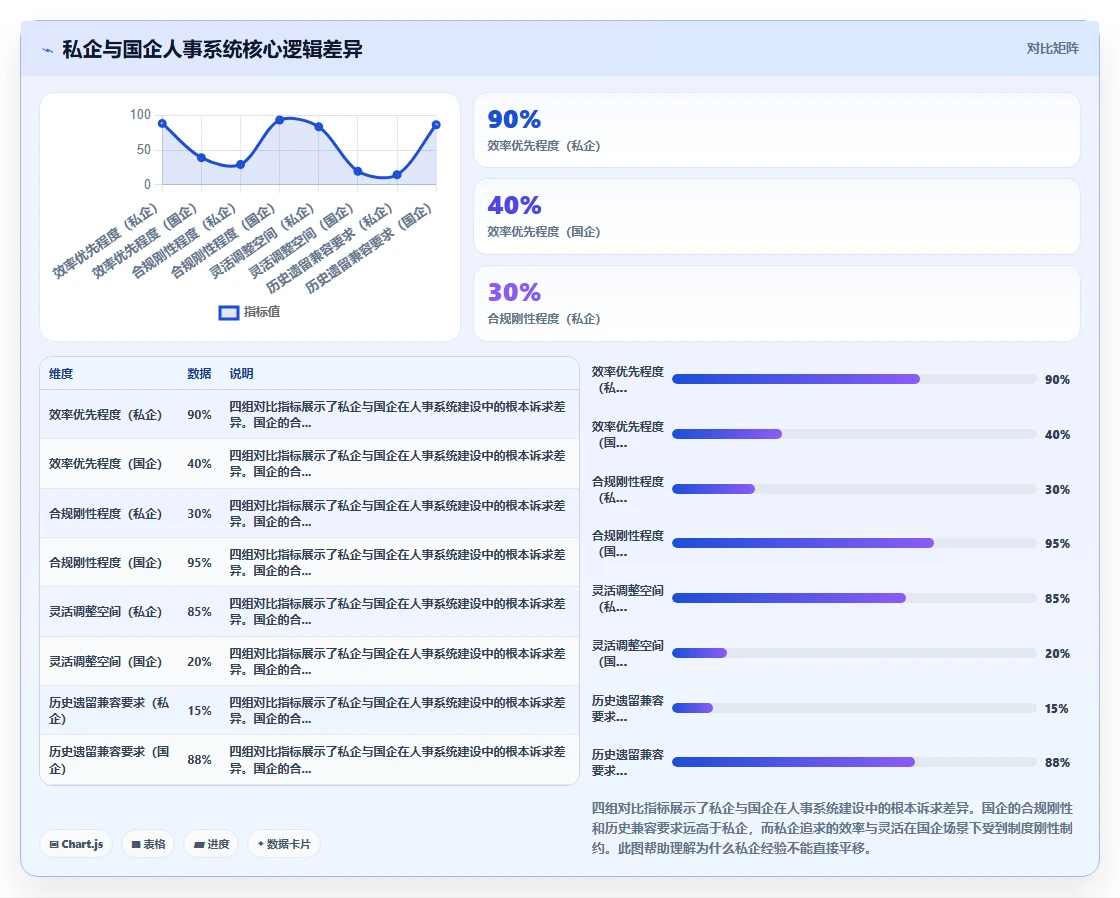Click the 88% progress bar
The image size is (1120, 898).
point(854,763)
